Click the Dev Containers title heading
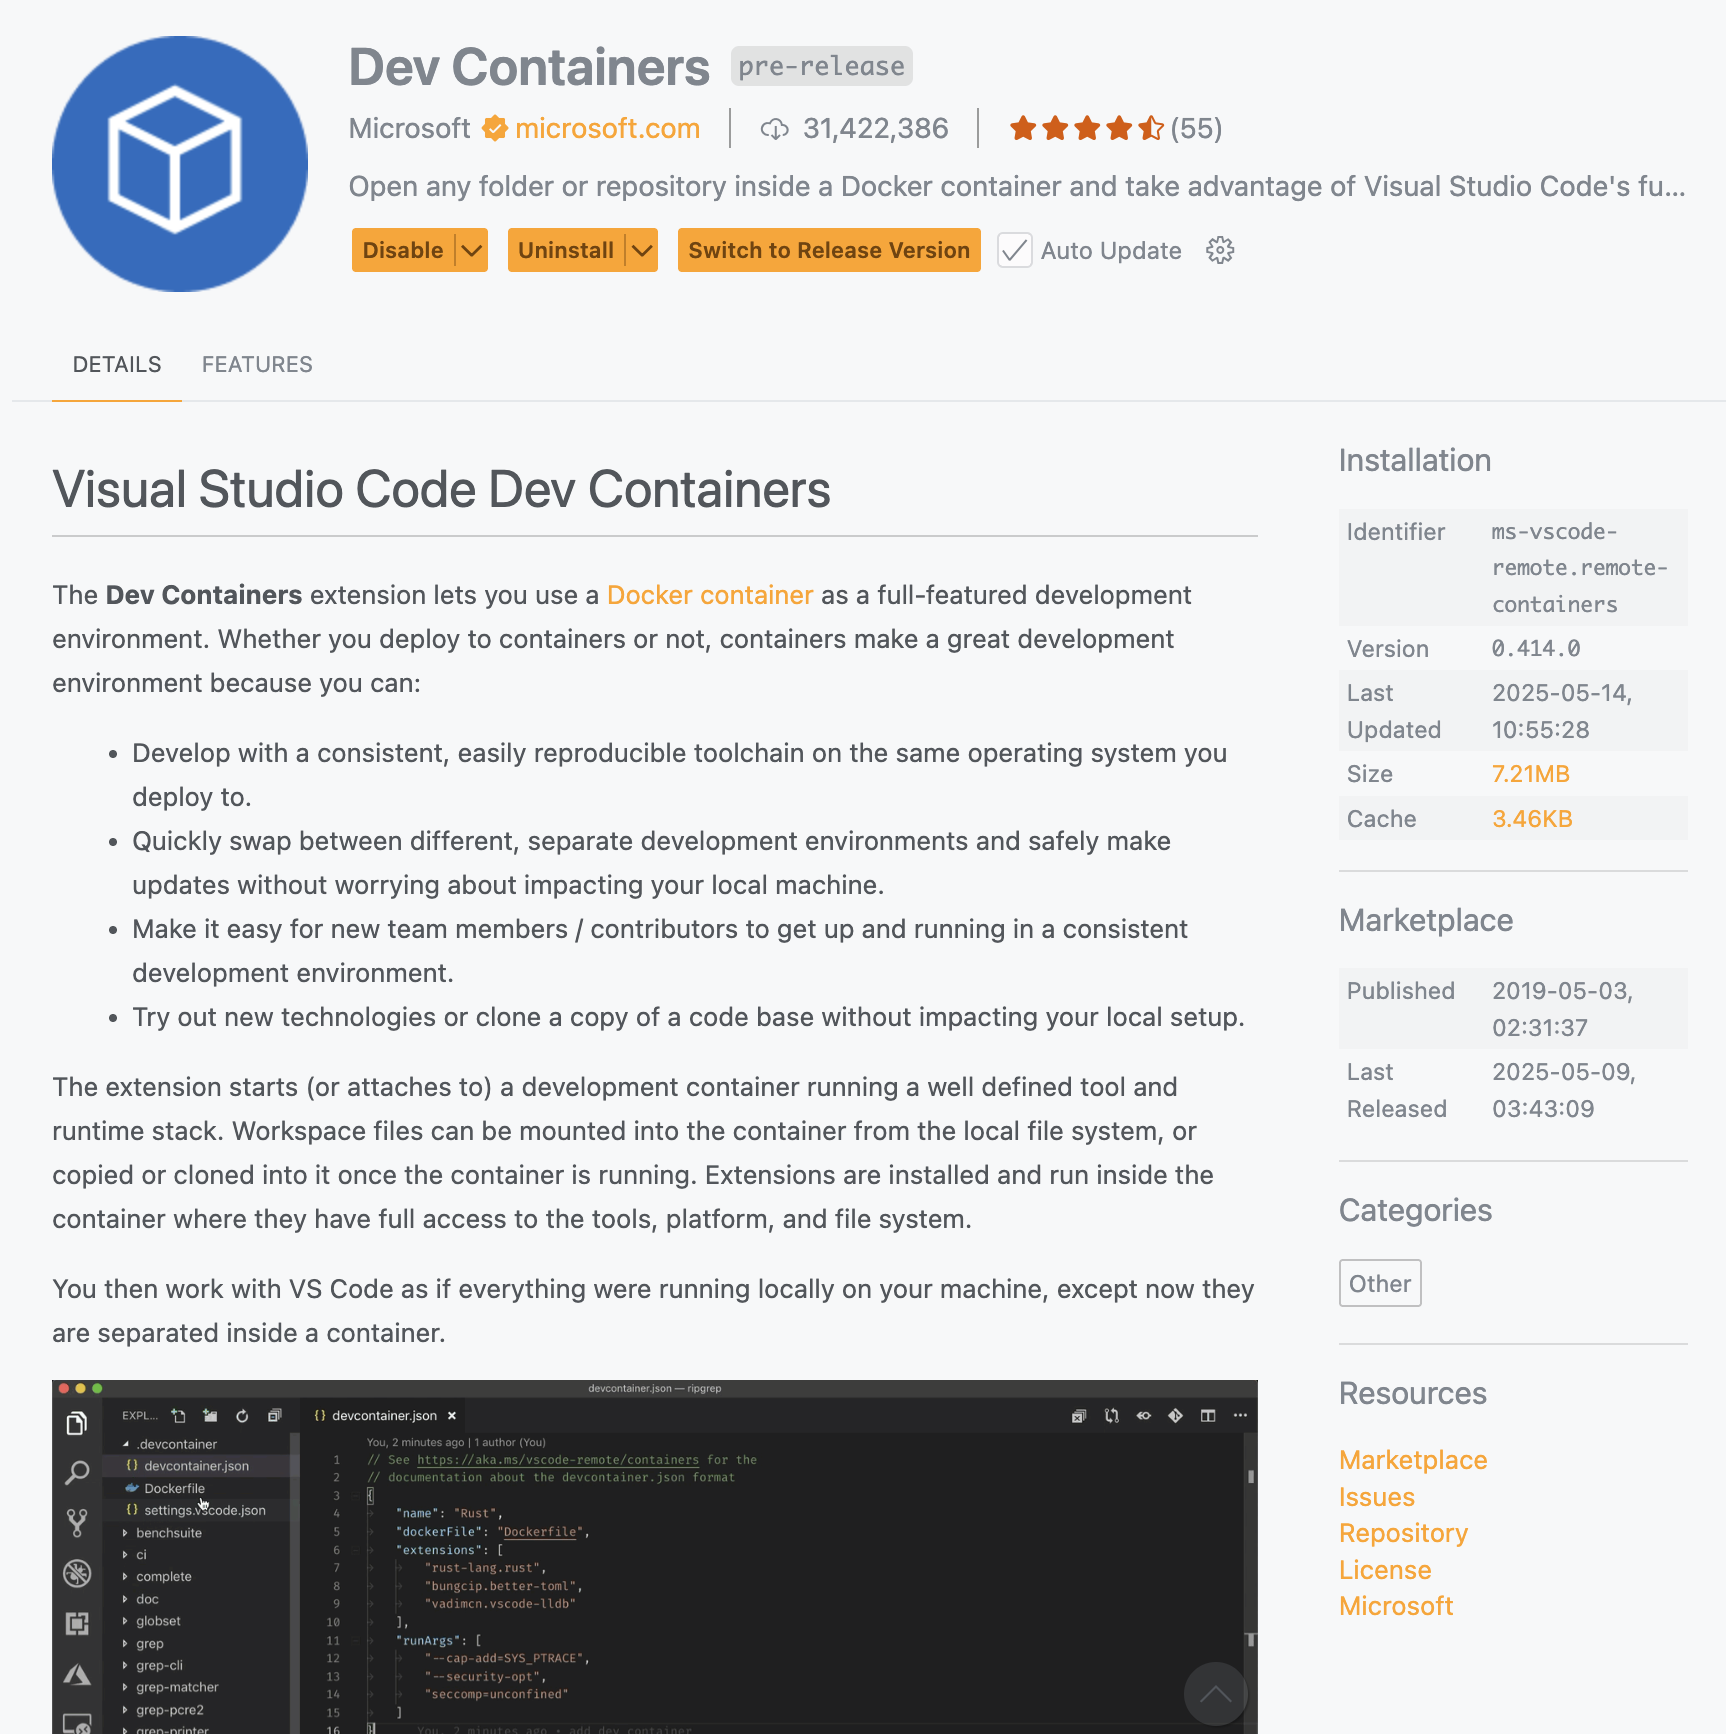 (x=529, y=67)
